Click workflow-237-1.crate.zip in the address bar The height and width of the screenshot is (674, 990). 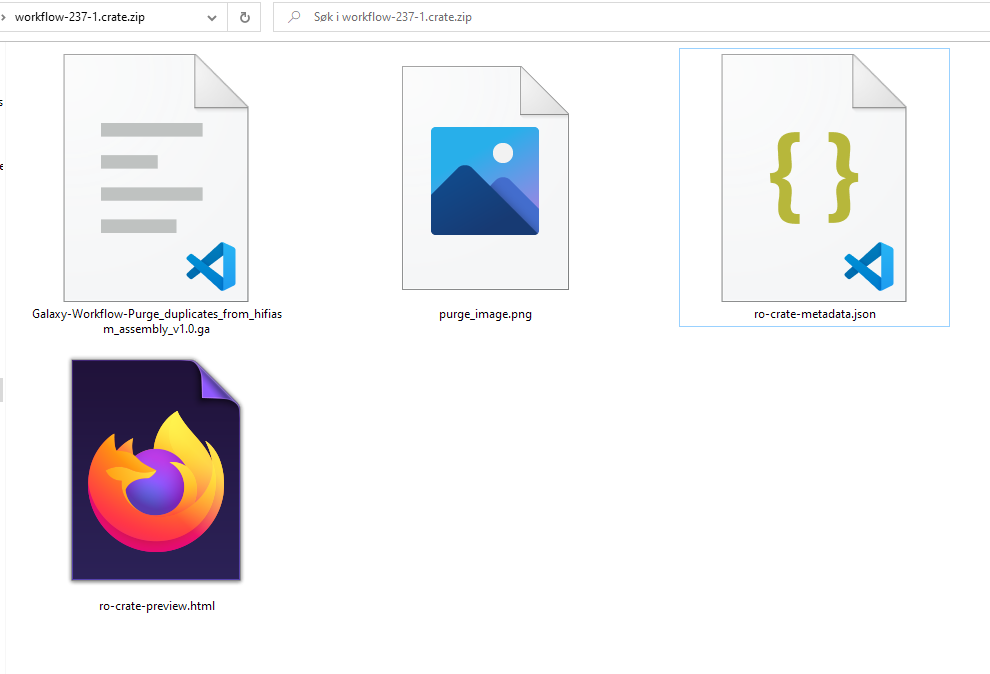click(80, 17)
